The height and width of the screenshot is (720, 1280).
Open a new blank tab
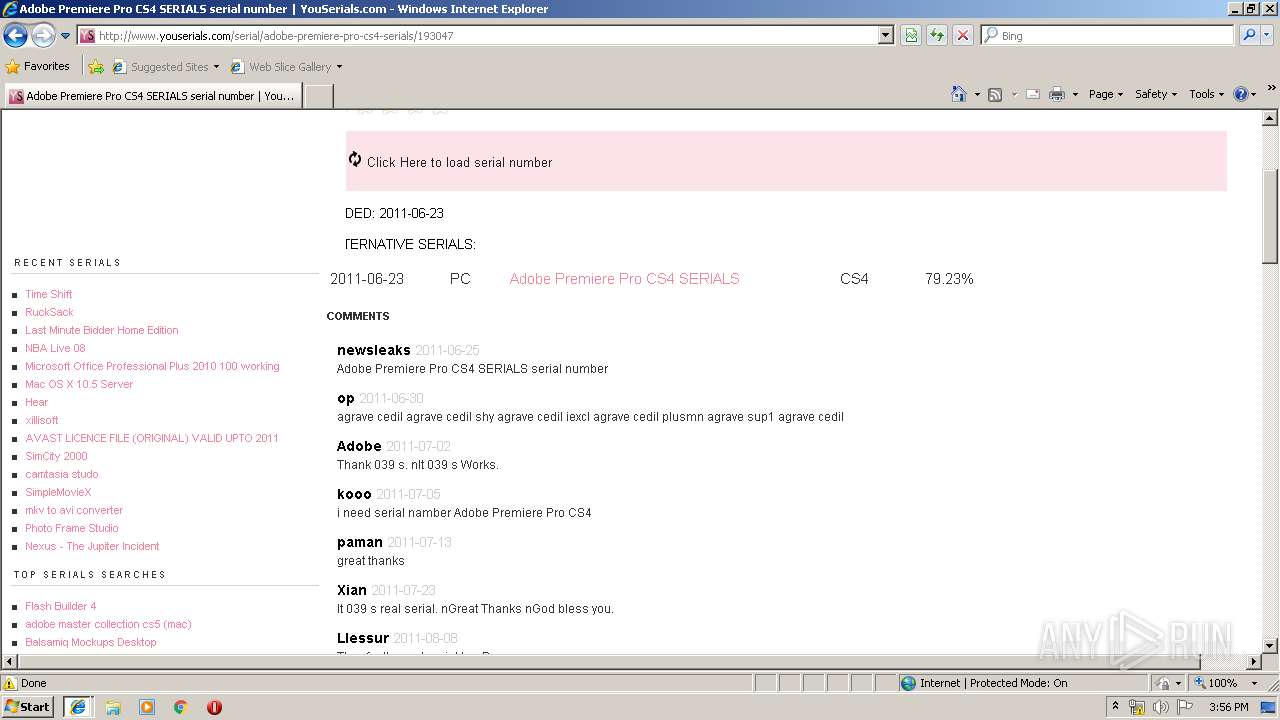point(318,96)
